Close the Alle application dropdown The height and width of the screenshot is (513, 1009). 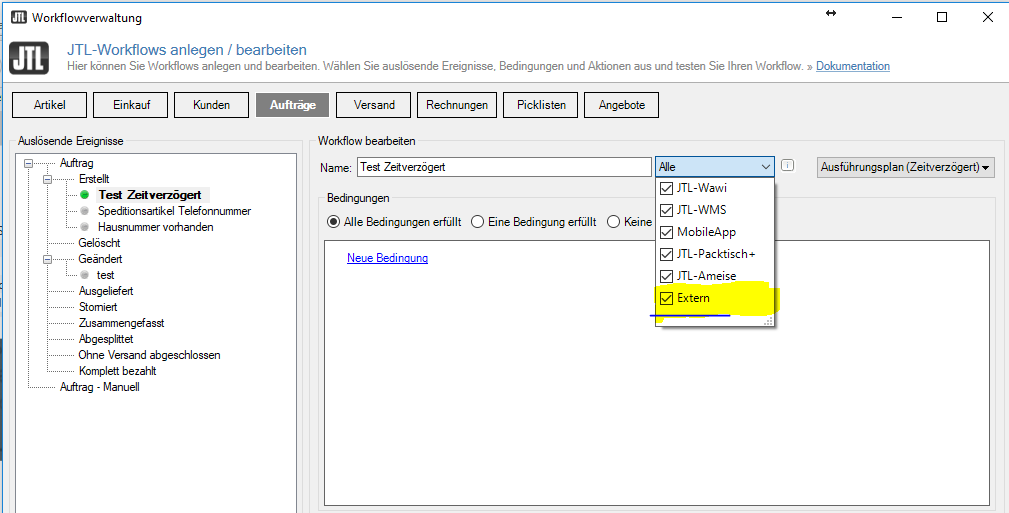(766, 167)
